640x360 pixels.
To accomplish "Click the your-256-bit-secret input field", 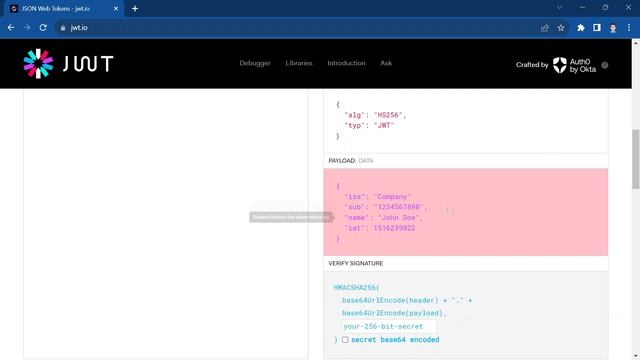I will click(x=389, y=327).
